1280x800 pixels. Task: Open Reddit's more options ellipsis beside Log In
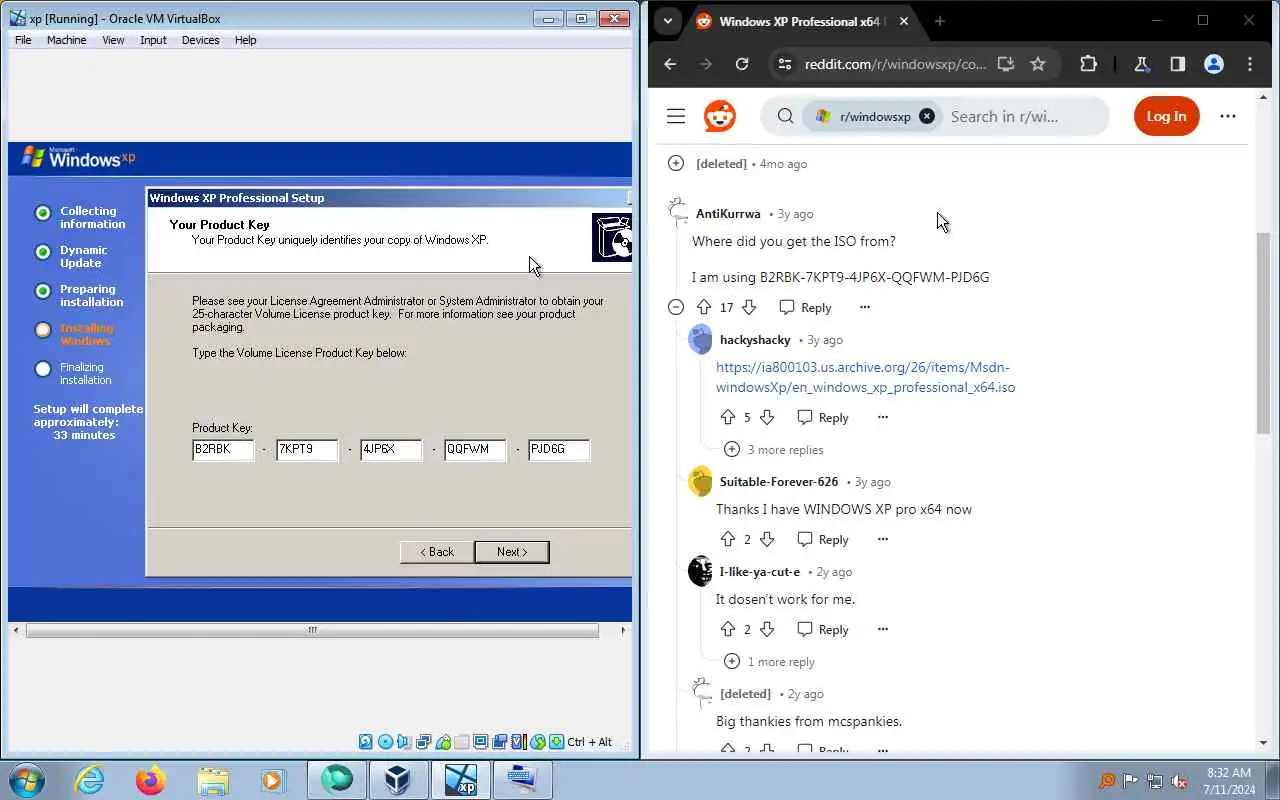(x=1228, y=116)
